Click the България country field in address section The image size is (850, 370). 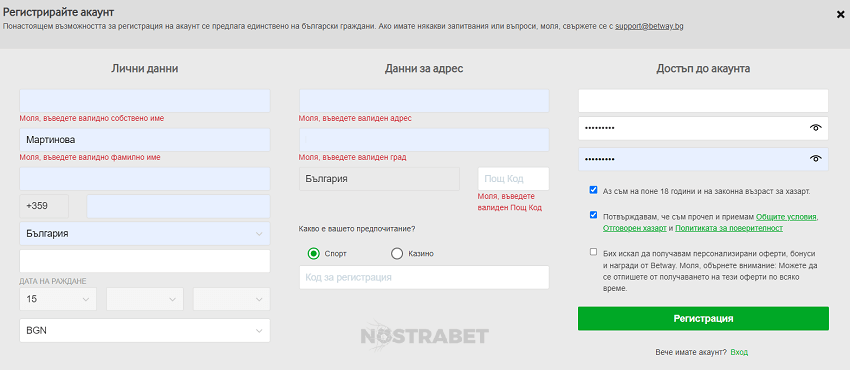[379, 179]
